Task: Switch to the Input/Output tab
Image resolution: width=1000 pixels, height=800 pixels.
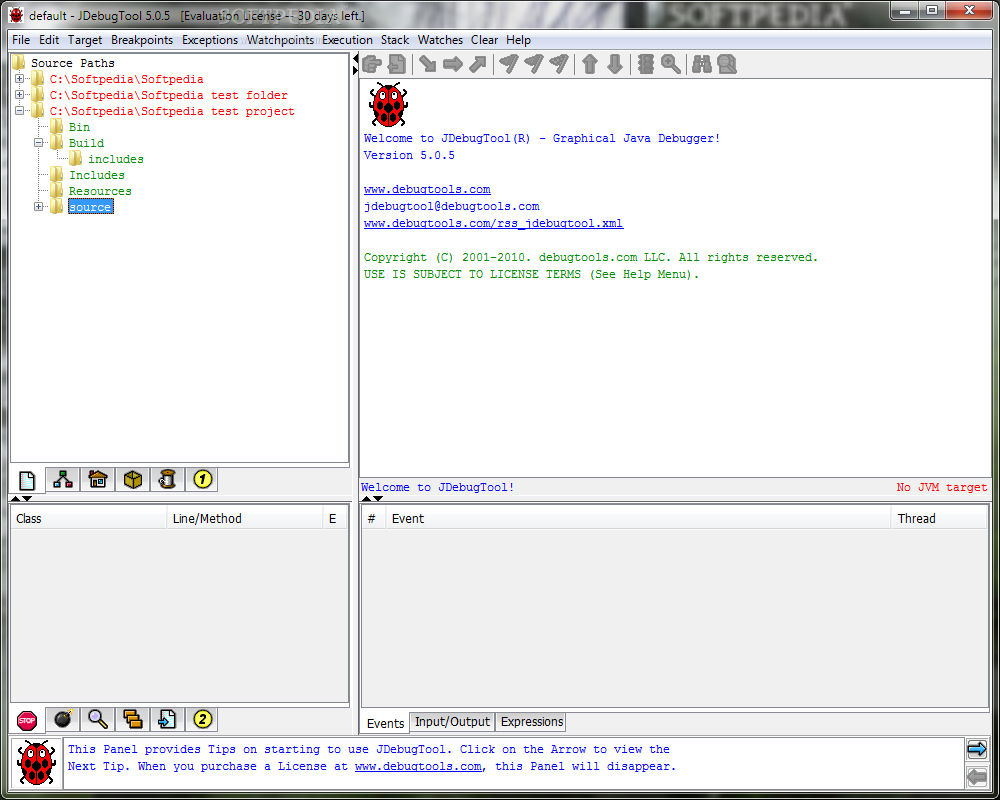Action: [x=452, y=722]
